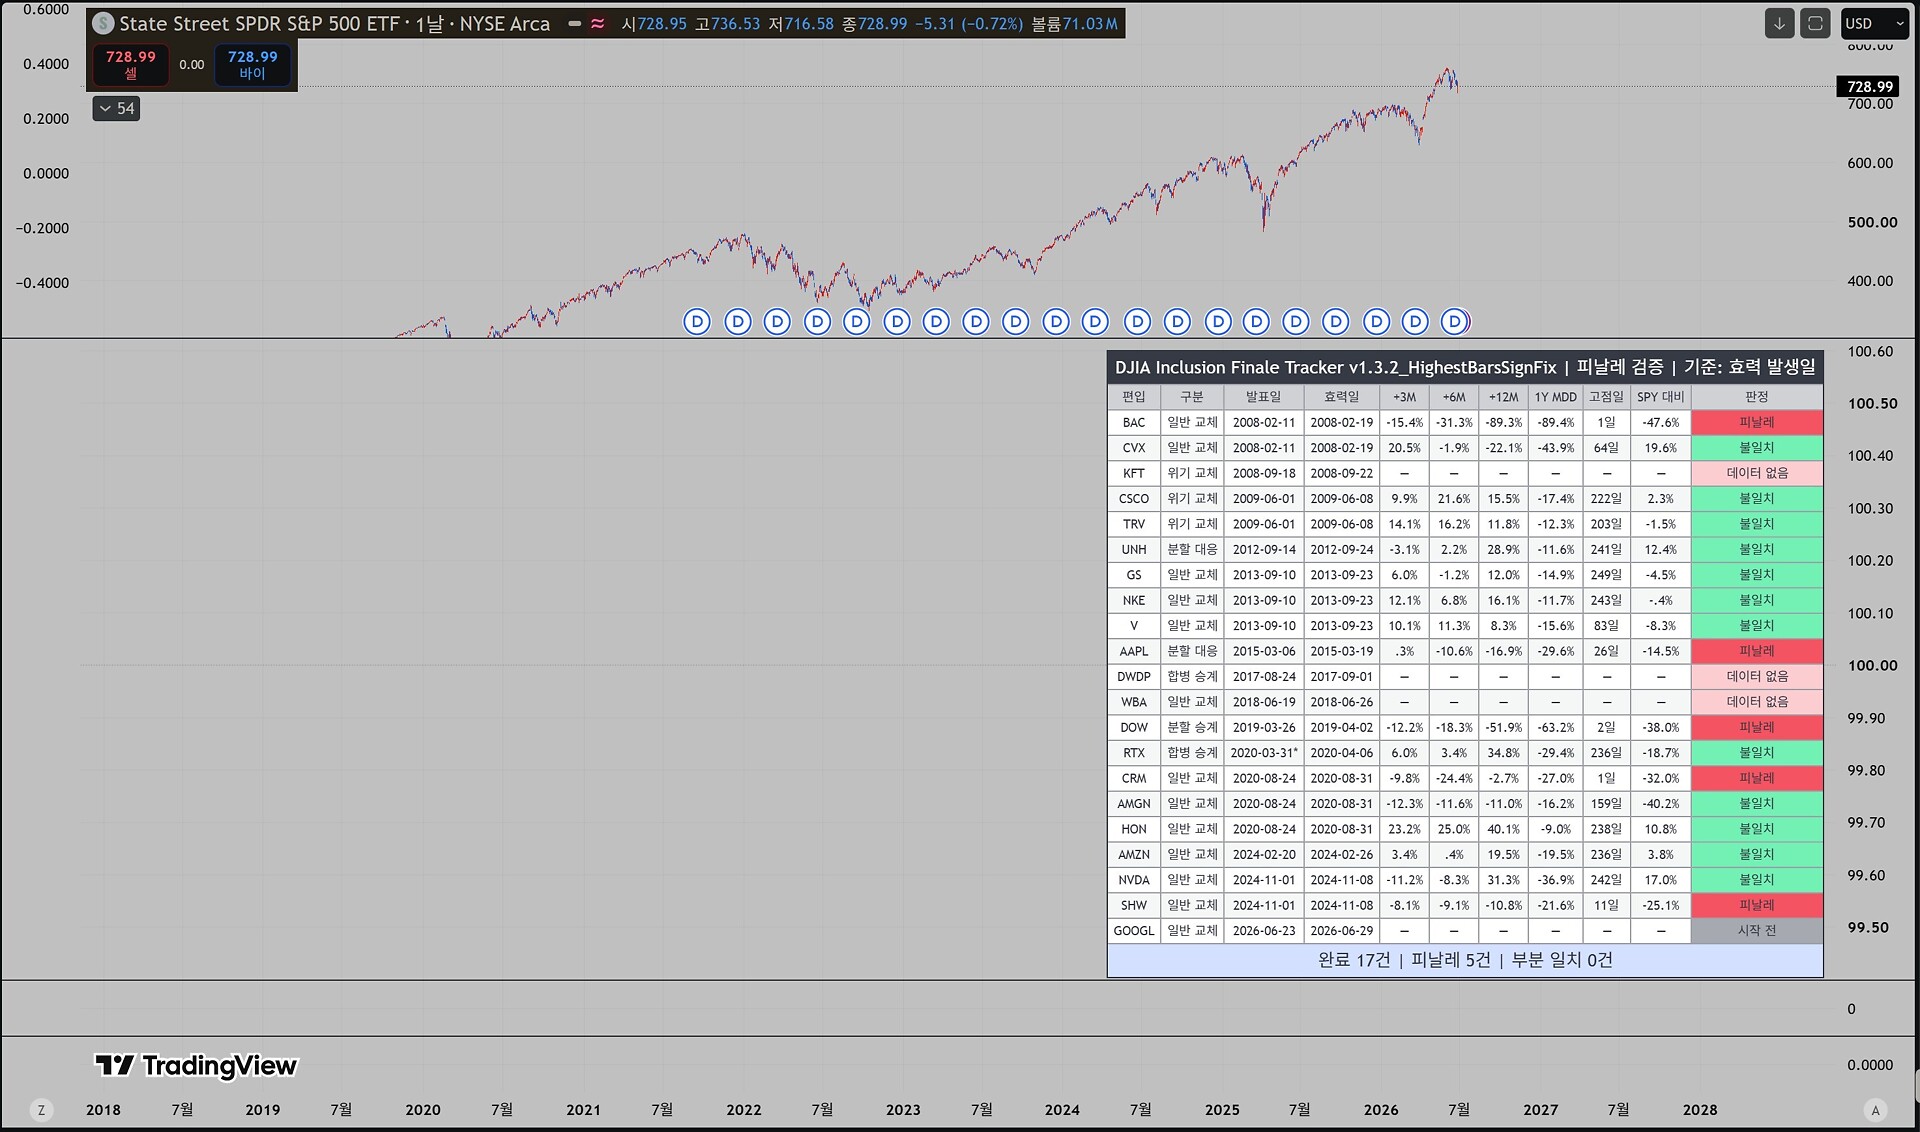The width and height of the screenshot is (1920, 1132).
Task: Click the 구분 column header
Action: tap(1192, 397)
